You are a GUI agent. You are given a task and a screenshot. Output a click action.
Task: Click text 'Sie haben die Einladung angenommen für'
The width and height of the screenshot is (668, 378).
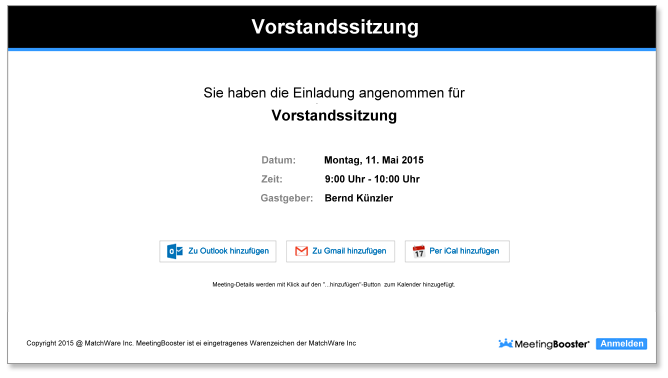334,92
